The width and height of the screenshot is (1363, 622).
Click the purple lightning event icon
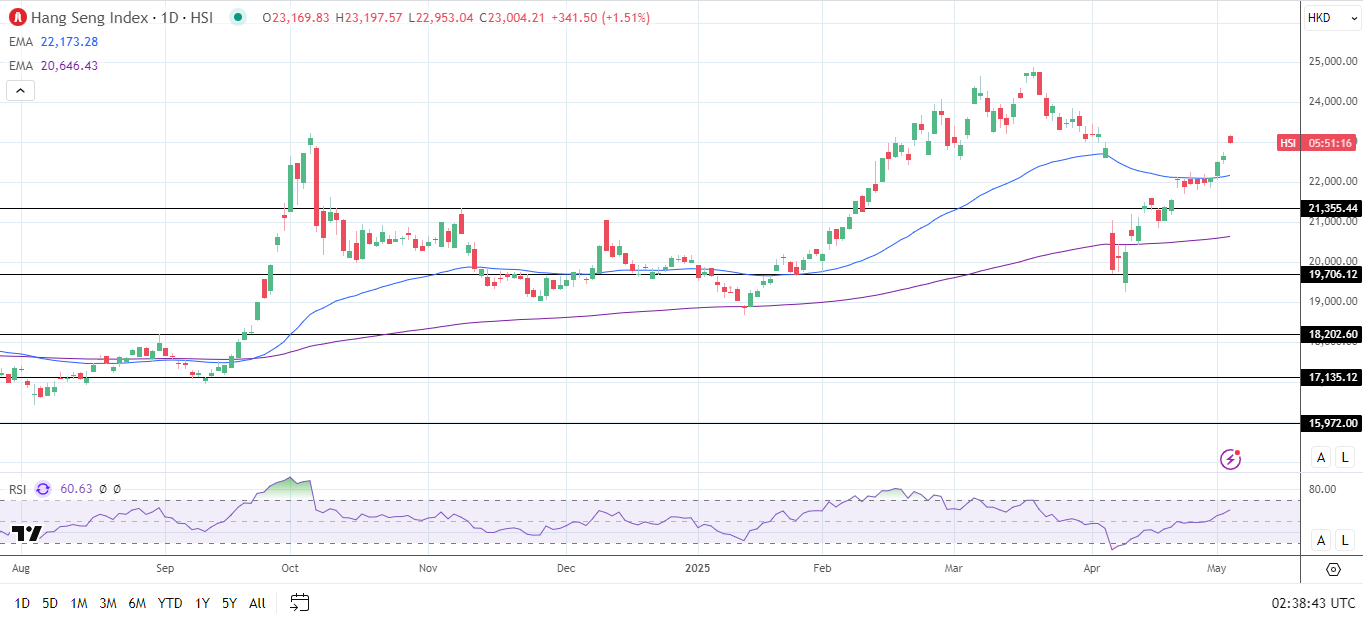pos(1231,459)
